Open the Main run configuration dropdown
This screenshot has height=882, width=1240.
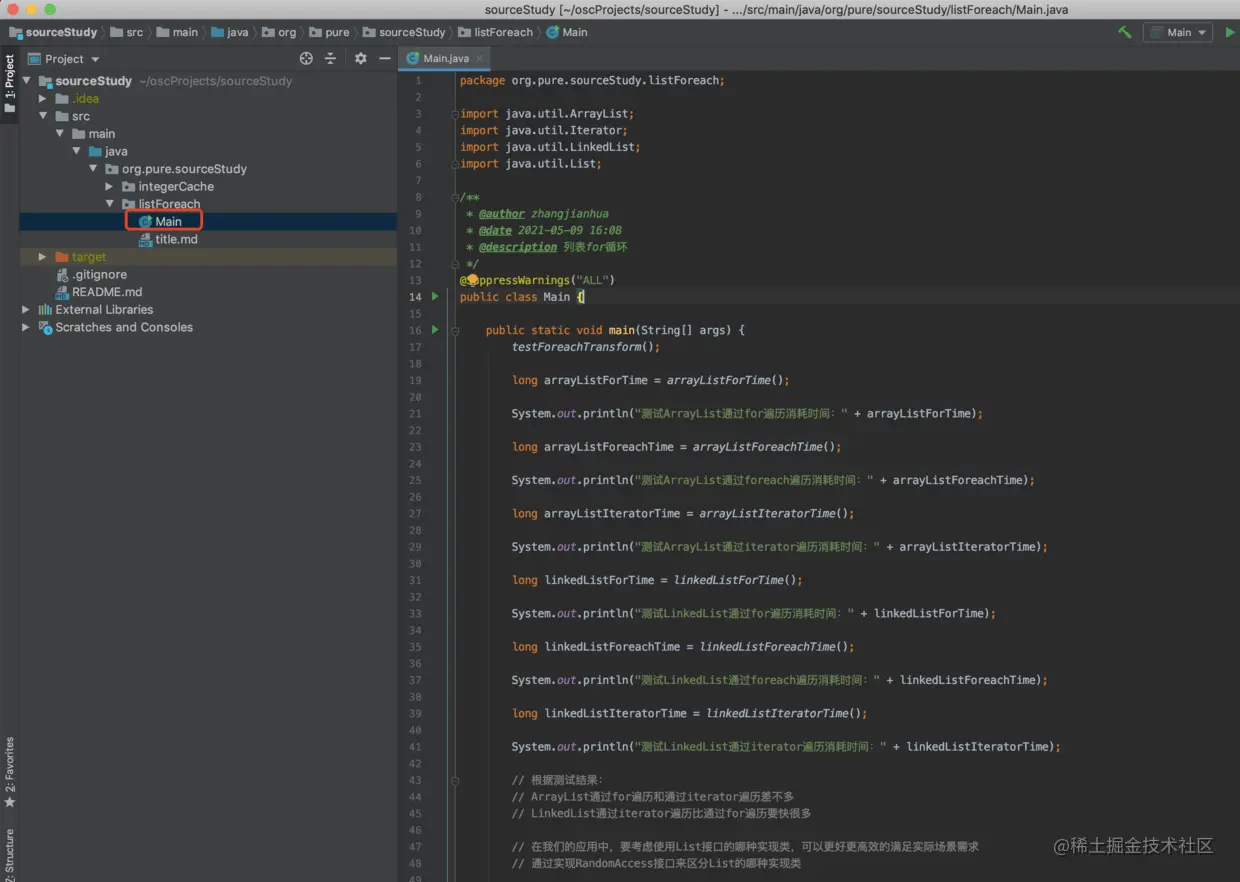tap(1178, 32)
